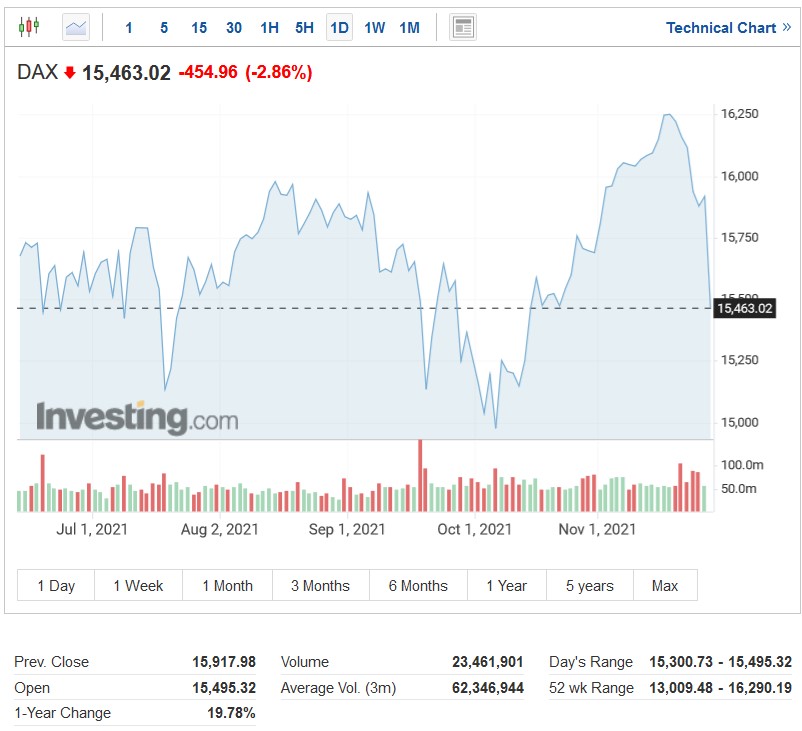
Task: Select the 1 Year range
Action: 506,586
